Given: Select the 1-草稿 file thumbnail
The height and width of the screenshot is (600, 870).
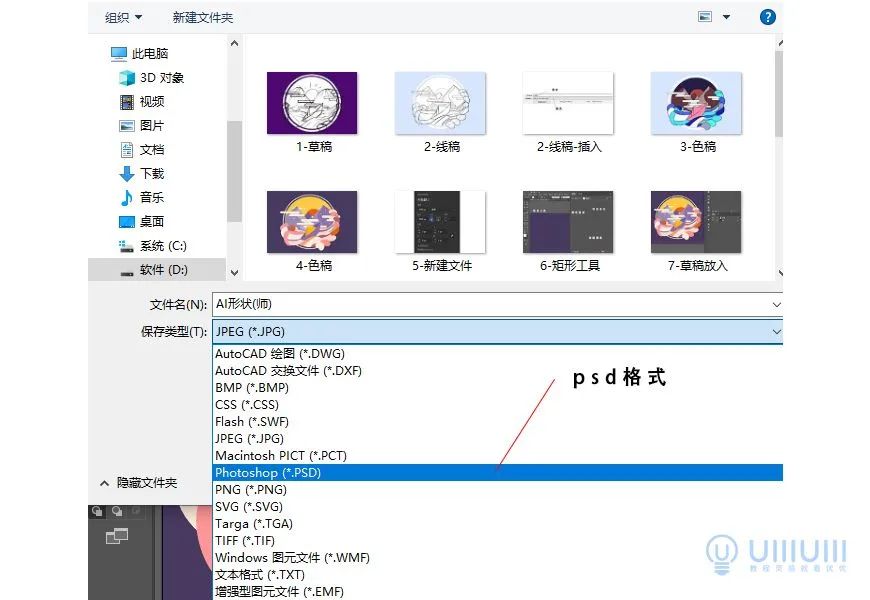Looking at the screenshot, I should pyautogui.click(x=313, y=102).
